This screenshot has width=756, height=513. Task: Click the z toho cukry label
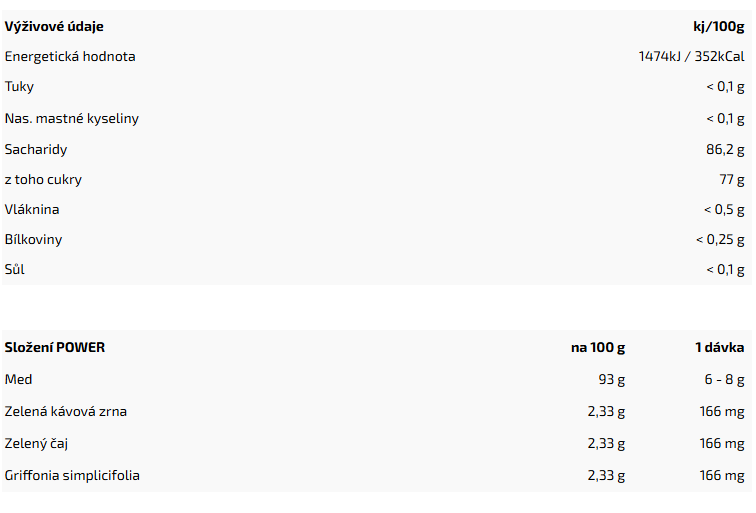tap(43, 180)
